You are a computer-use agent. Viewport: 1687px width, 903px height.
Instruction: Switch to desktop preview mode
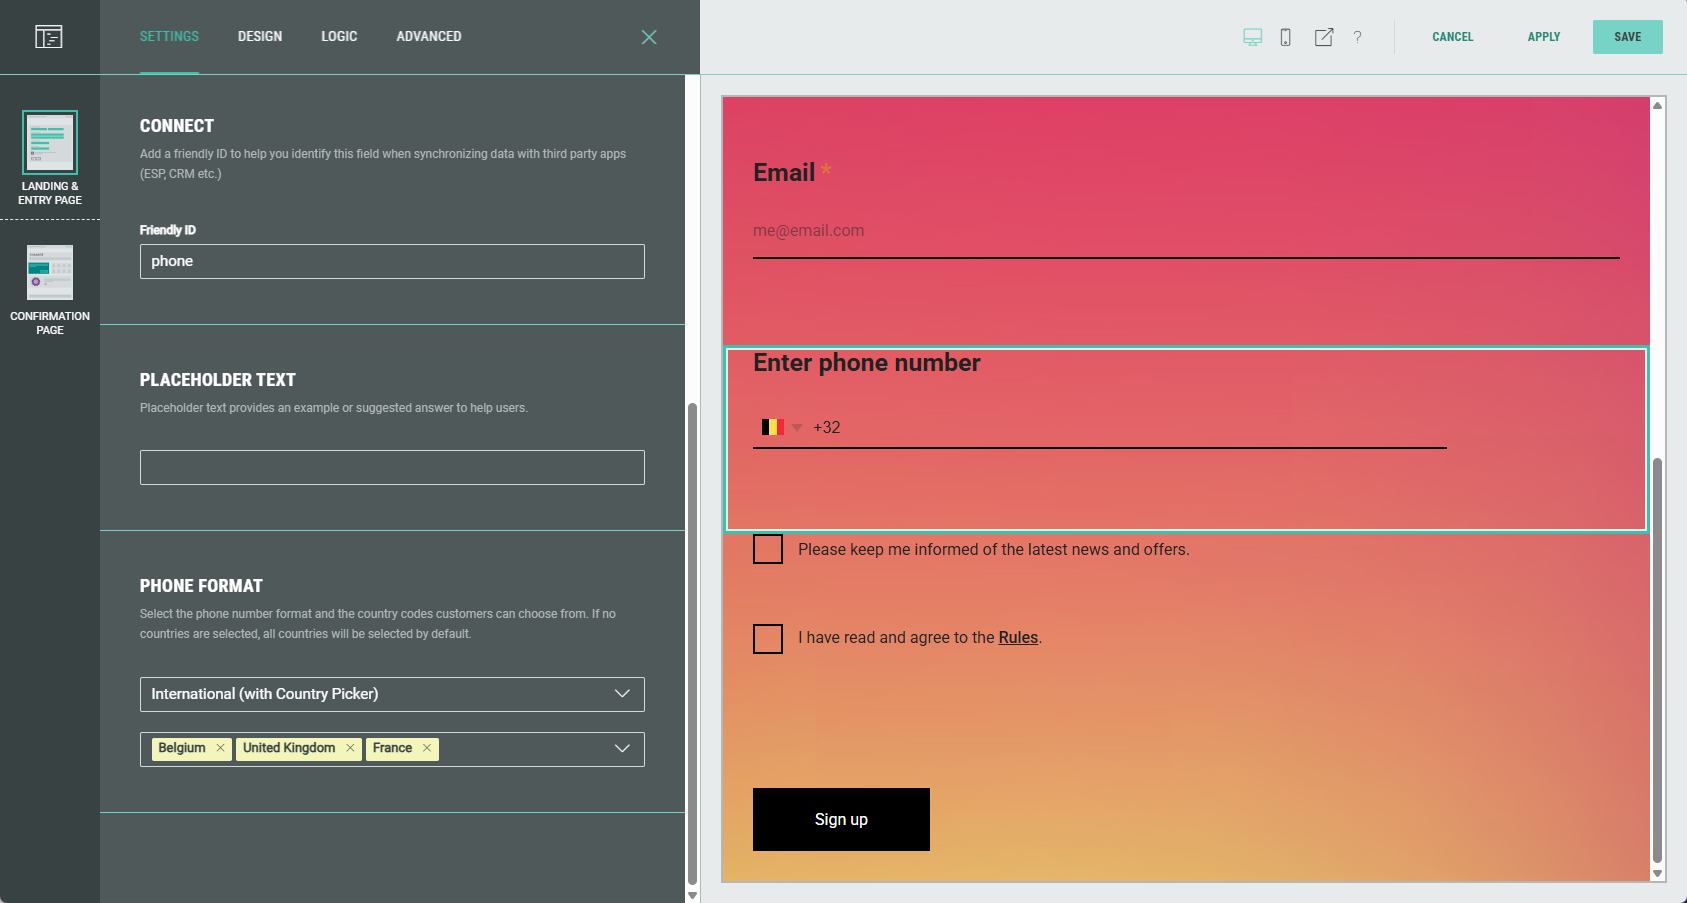(x=1252, y=37)
